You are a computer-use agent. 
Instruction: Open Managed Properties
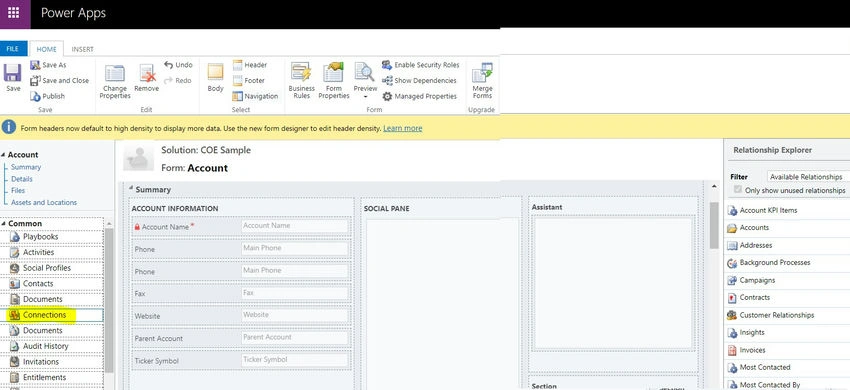[420, 96]
